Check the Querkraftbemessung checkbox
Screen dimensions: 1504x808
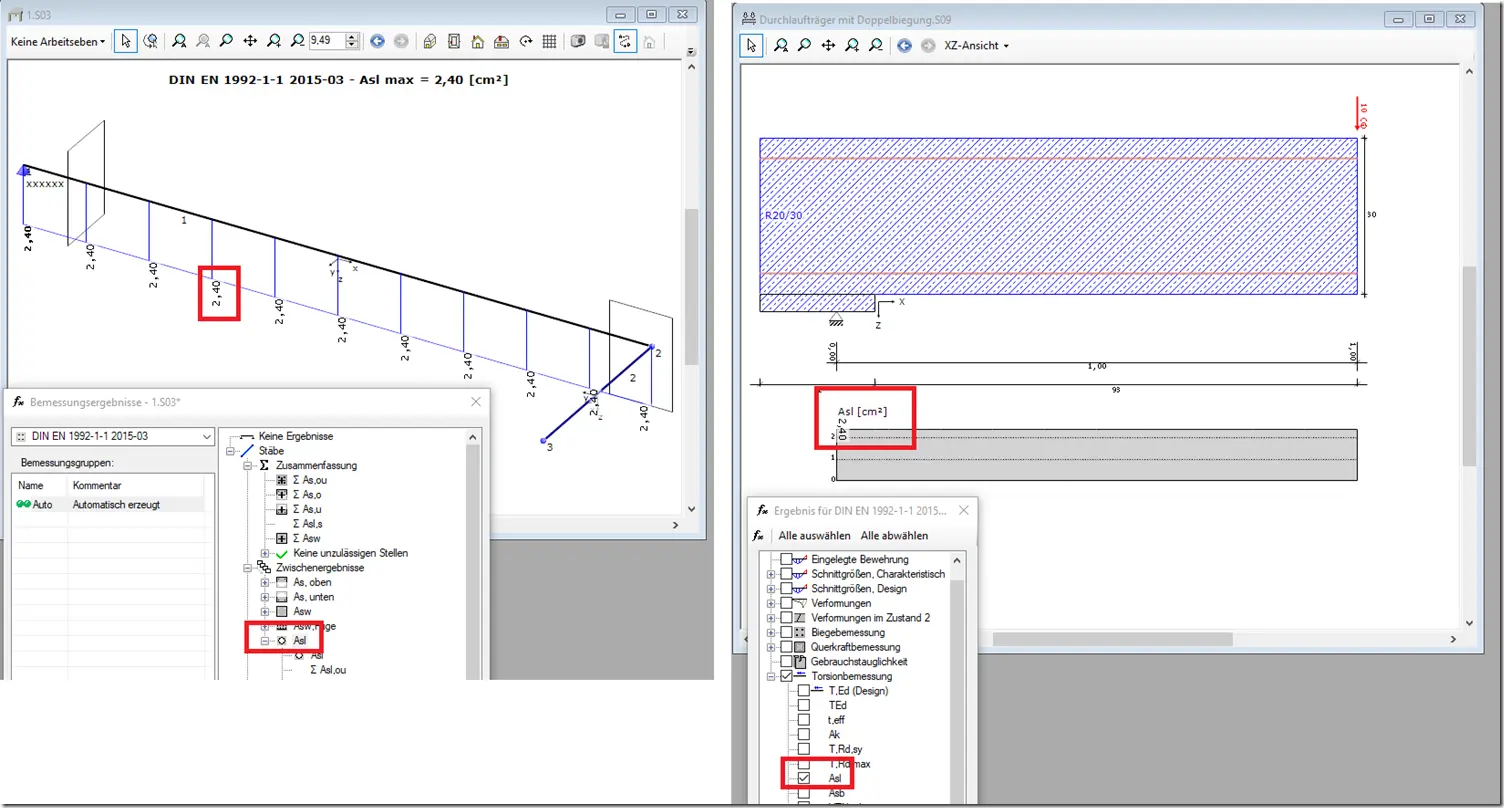point(786,647)
